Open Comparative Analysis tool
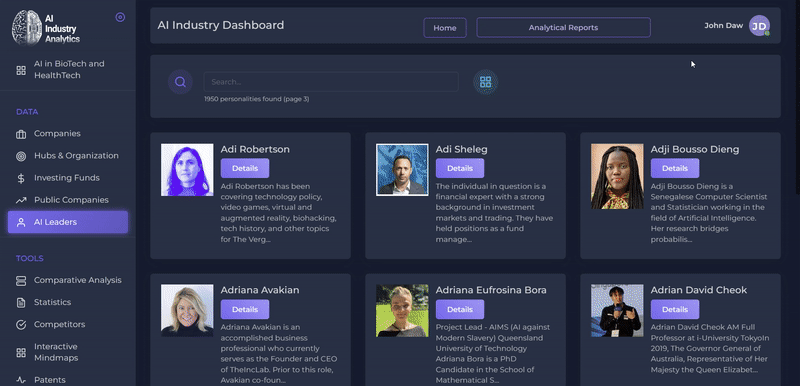This screenshot has height=386, width=800. click(x=68, y=280)
